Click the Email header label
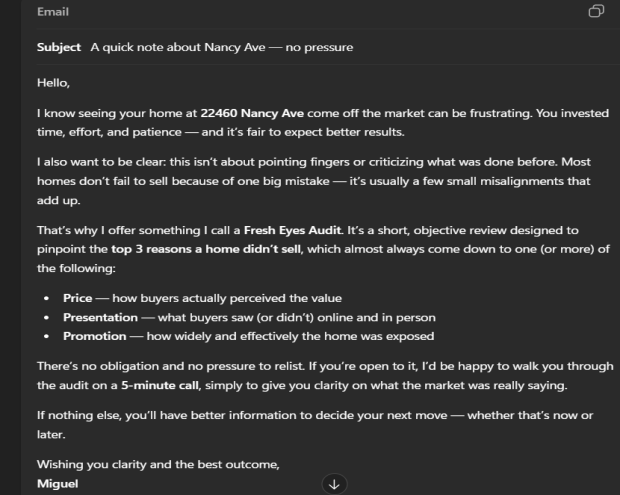Image resolution: width=620 pixels, height=495 pixels. (52, 12)
